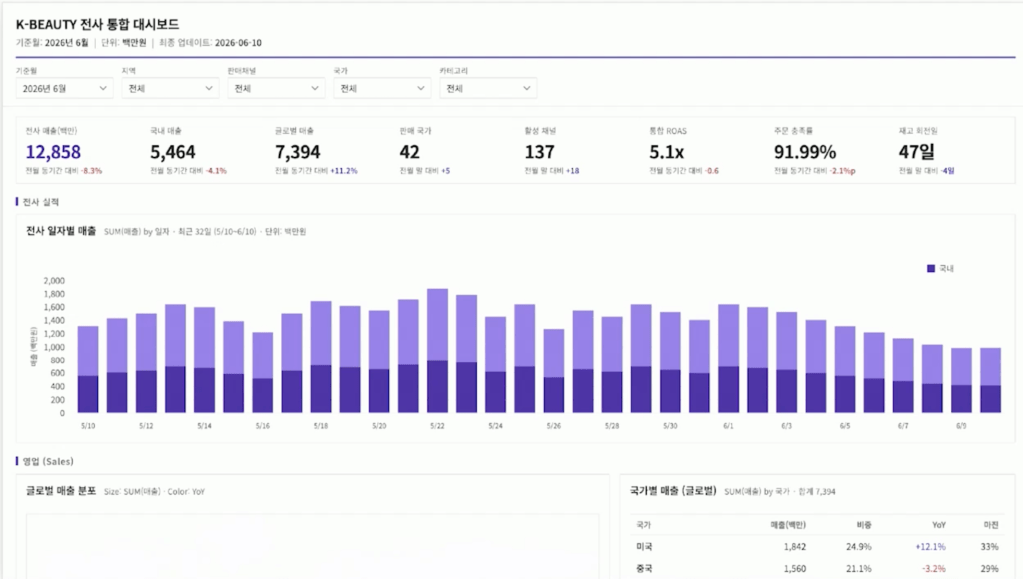Image resolution: width=1023 pixels, height=579 pixels.
Task: Click the 주문 충족률 91.99% KPI card
Action: point(827,151)
